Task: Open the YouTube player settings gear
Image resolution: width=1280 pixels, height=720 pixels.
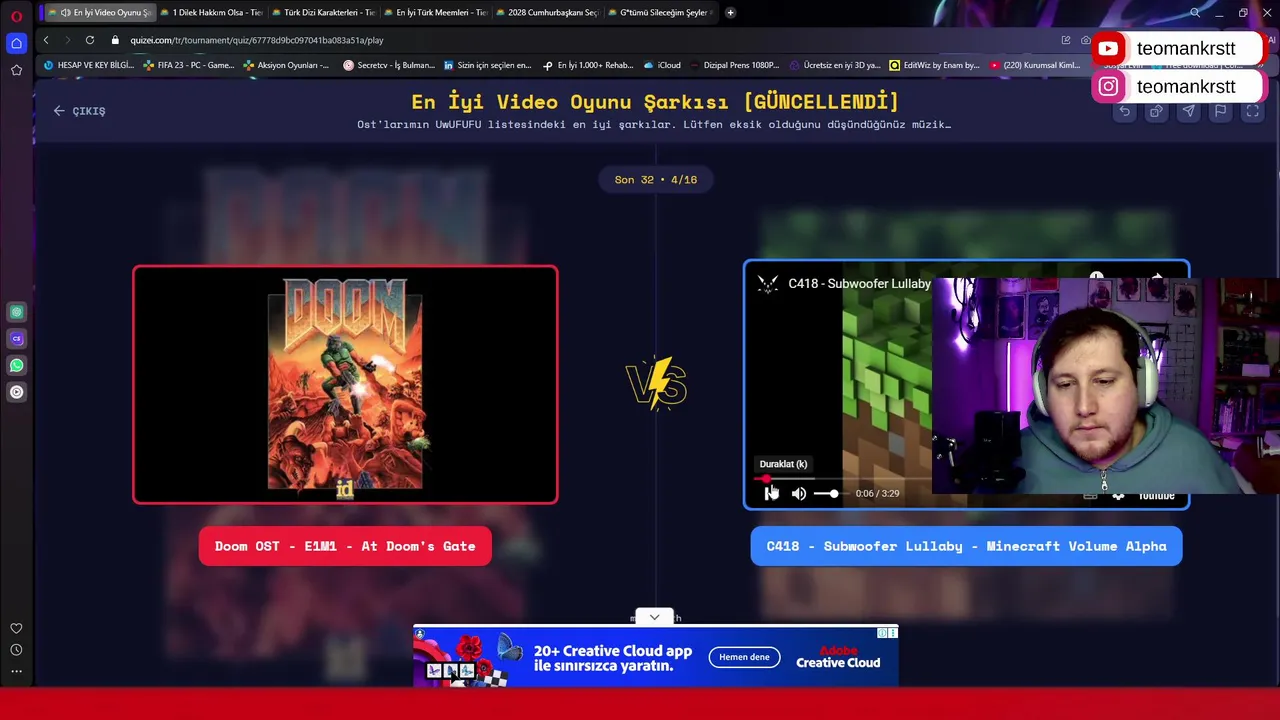Action: click(1118, 495)
